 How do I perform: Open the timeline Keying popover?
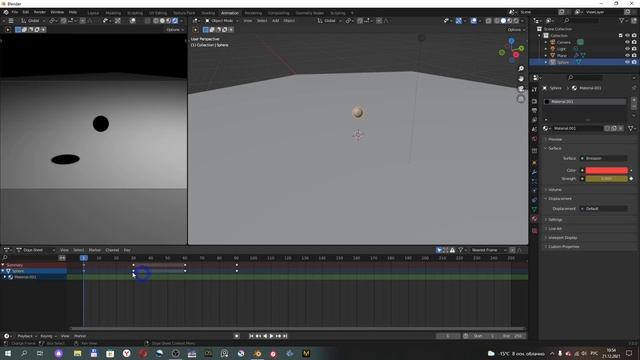48,336
